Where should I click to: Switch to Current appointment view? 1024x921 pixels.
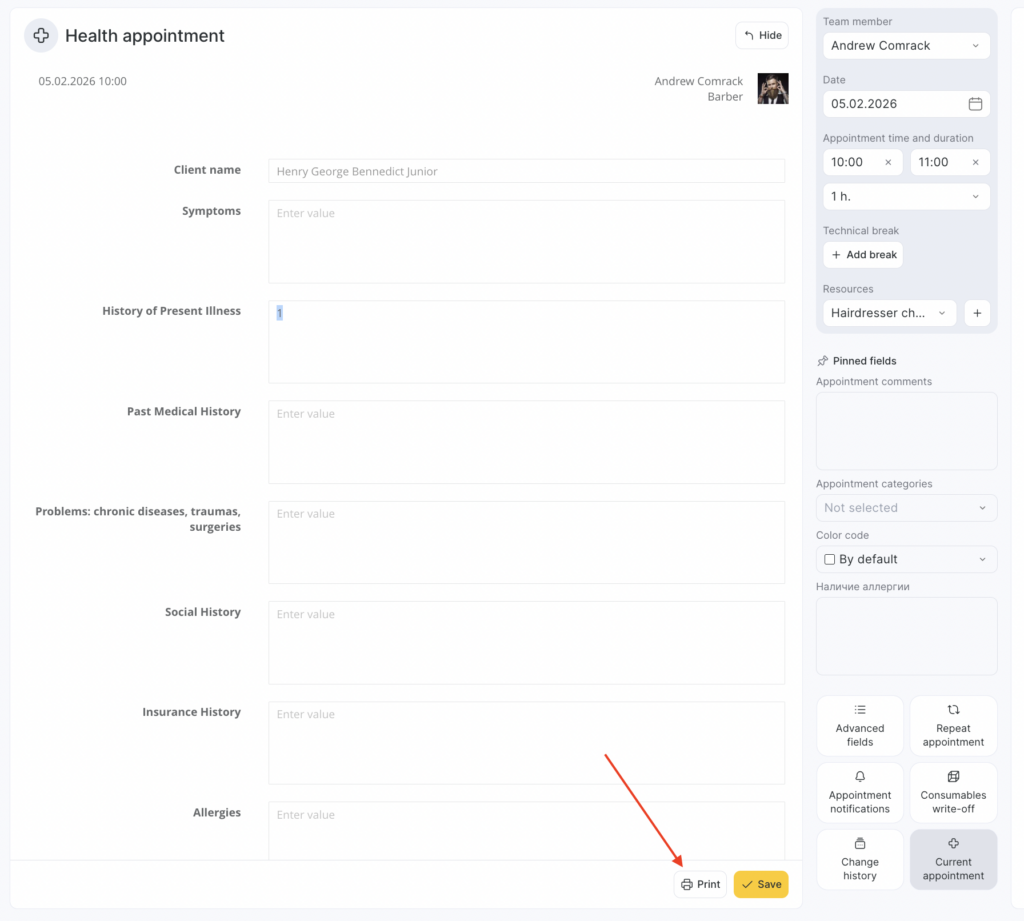[x=953, y=862]
